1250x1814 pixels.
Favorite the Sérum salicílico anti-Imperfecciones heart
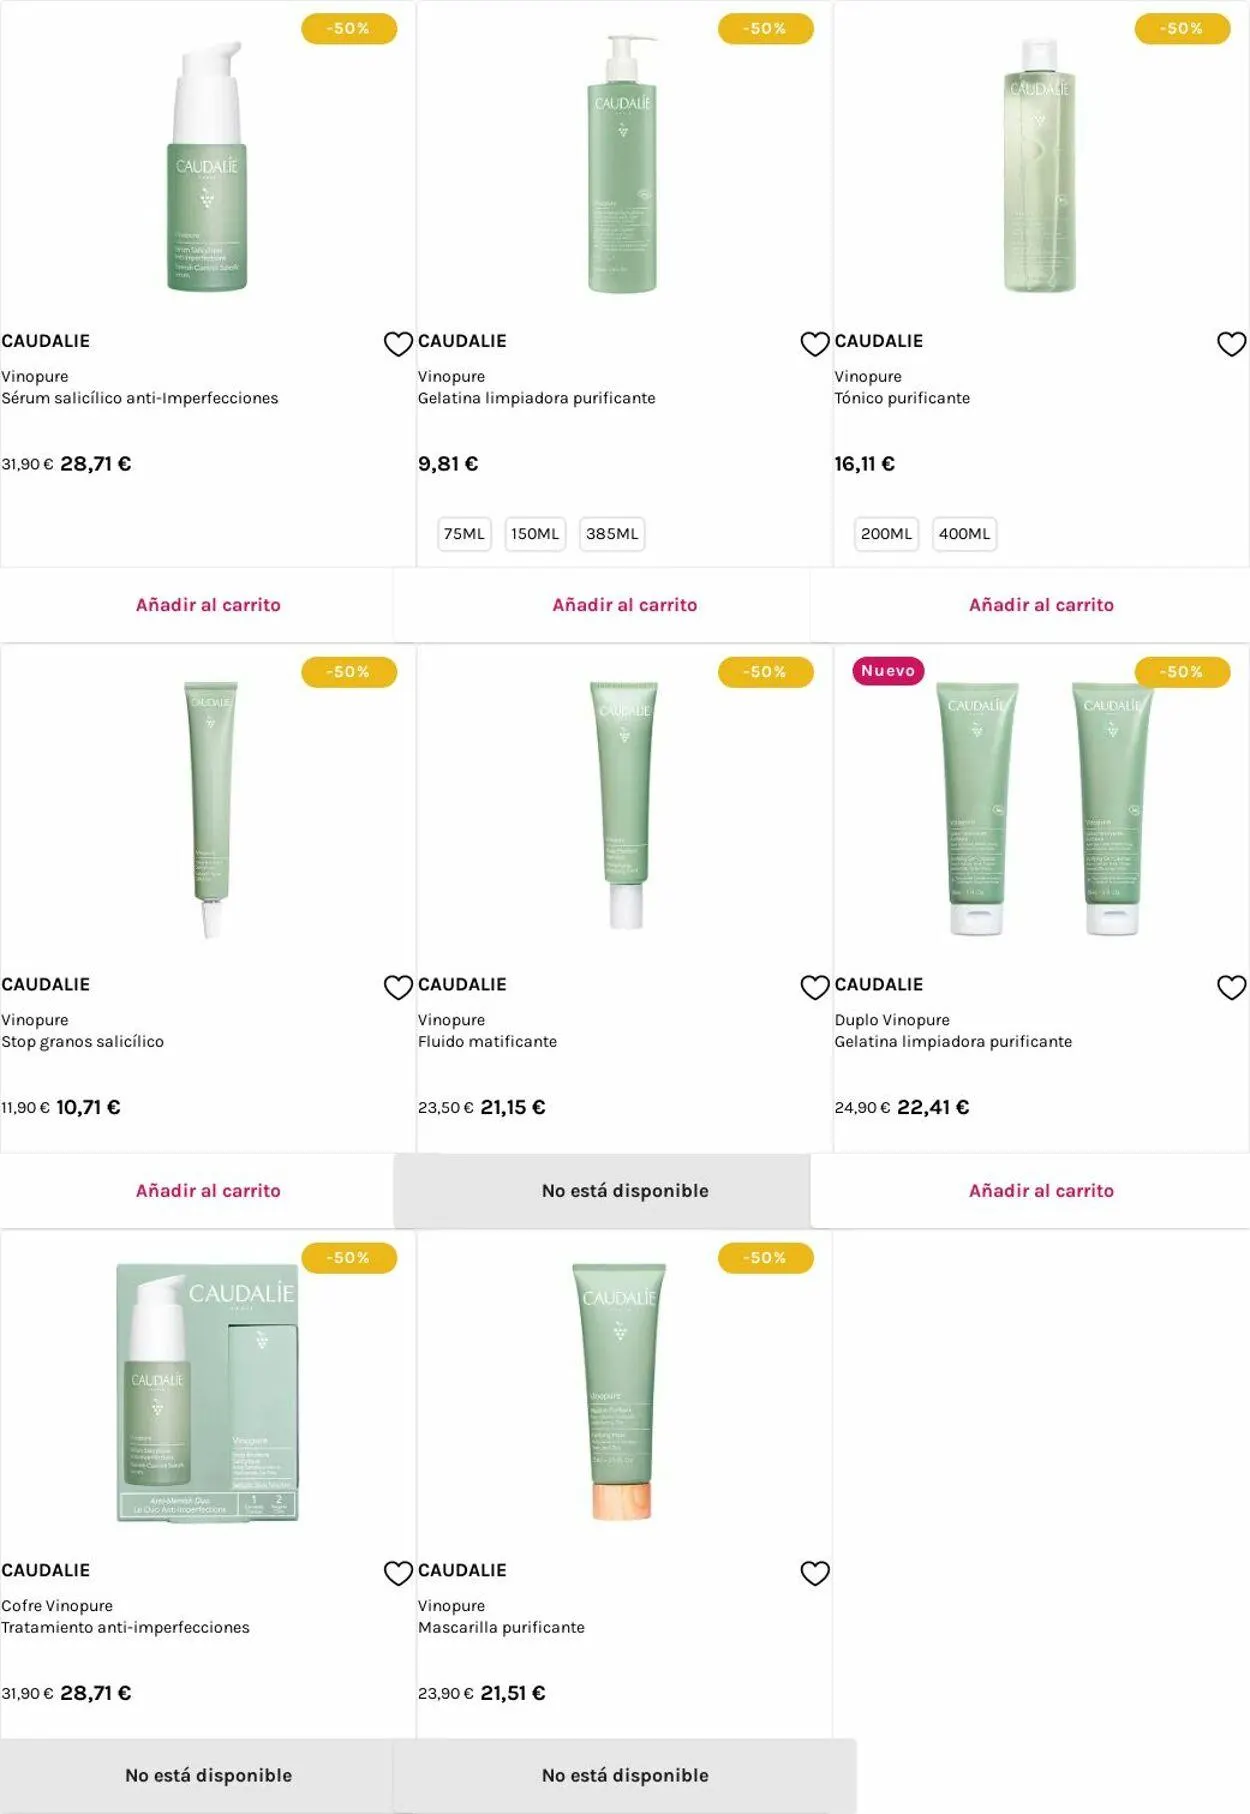point(398,344)
